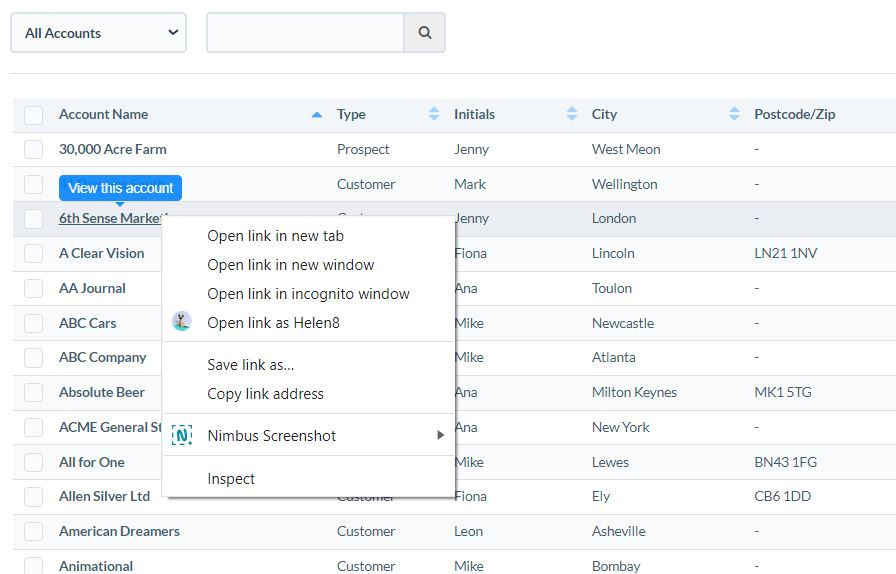Click the Type column sort icon
Viewport: 896px width, 574px height.
click(434, 114)
